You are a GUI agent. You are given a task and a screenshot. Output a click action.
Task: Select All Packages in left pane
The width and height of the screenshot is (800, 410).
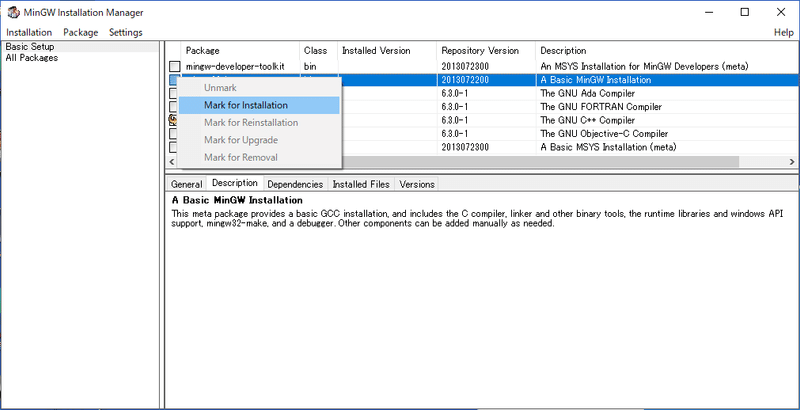pos(32,58)
